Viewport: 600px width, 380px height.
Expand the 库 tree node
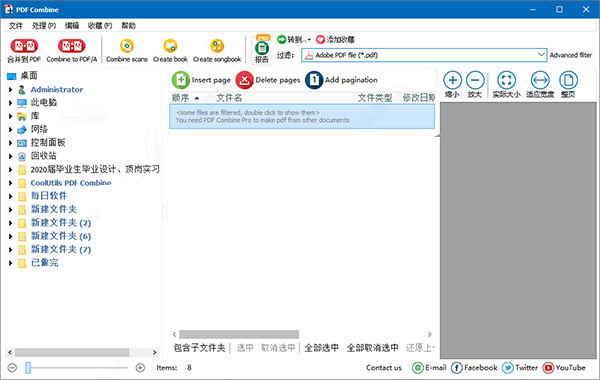[11, 116]
